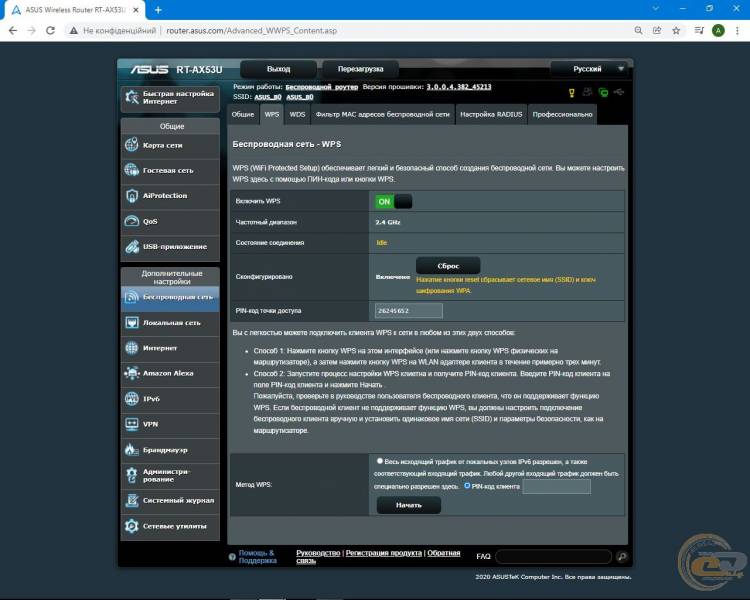
Task: Open browser profile avatar
Action: (x=718, y=31)
